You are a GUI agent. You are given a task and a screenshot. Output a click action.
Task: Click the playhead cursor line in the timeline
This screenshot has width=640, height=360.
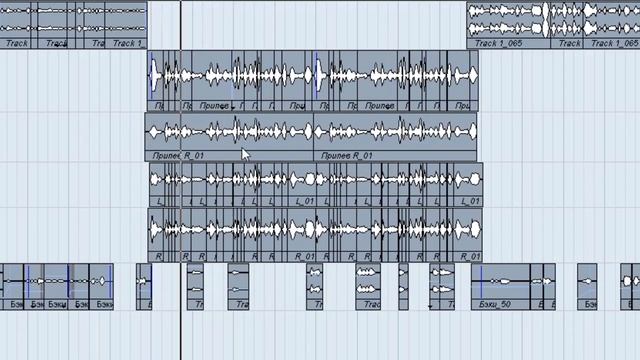click(181, 180)
